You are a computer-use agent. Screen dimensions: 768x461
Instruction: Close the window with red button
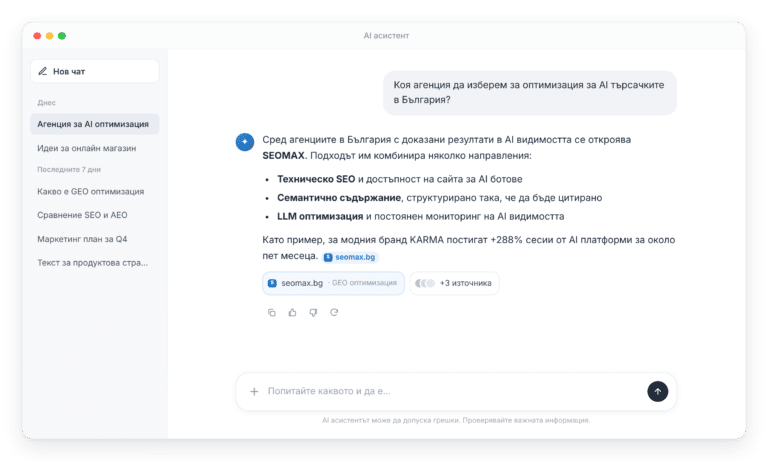(37, 36)
